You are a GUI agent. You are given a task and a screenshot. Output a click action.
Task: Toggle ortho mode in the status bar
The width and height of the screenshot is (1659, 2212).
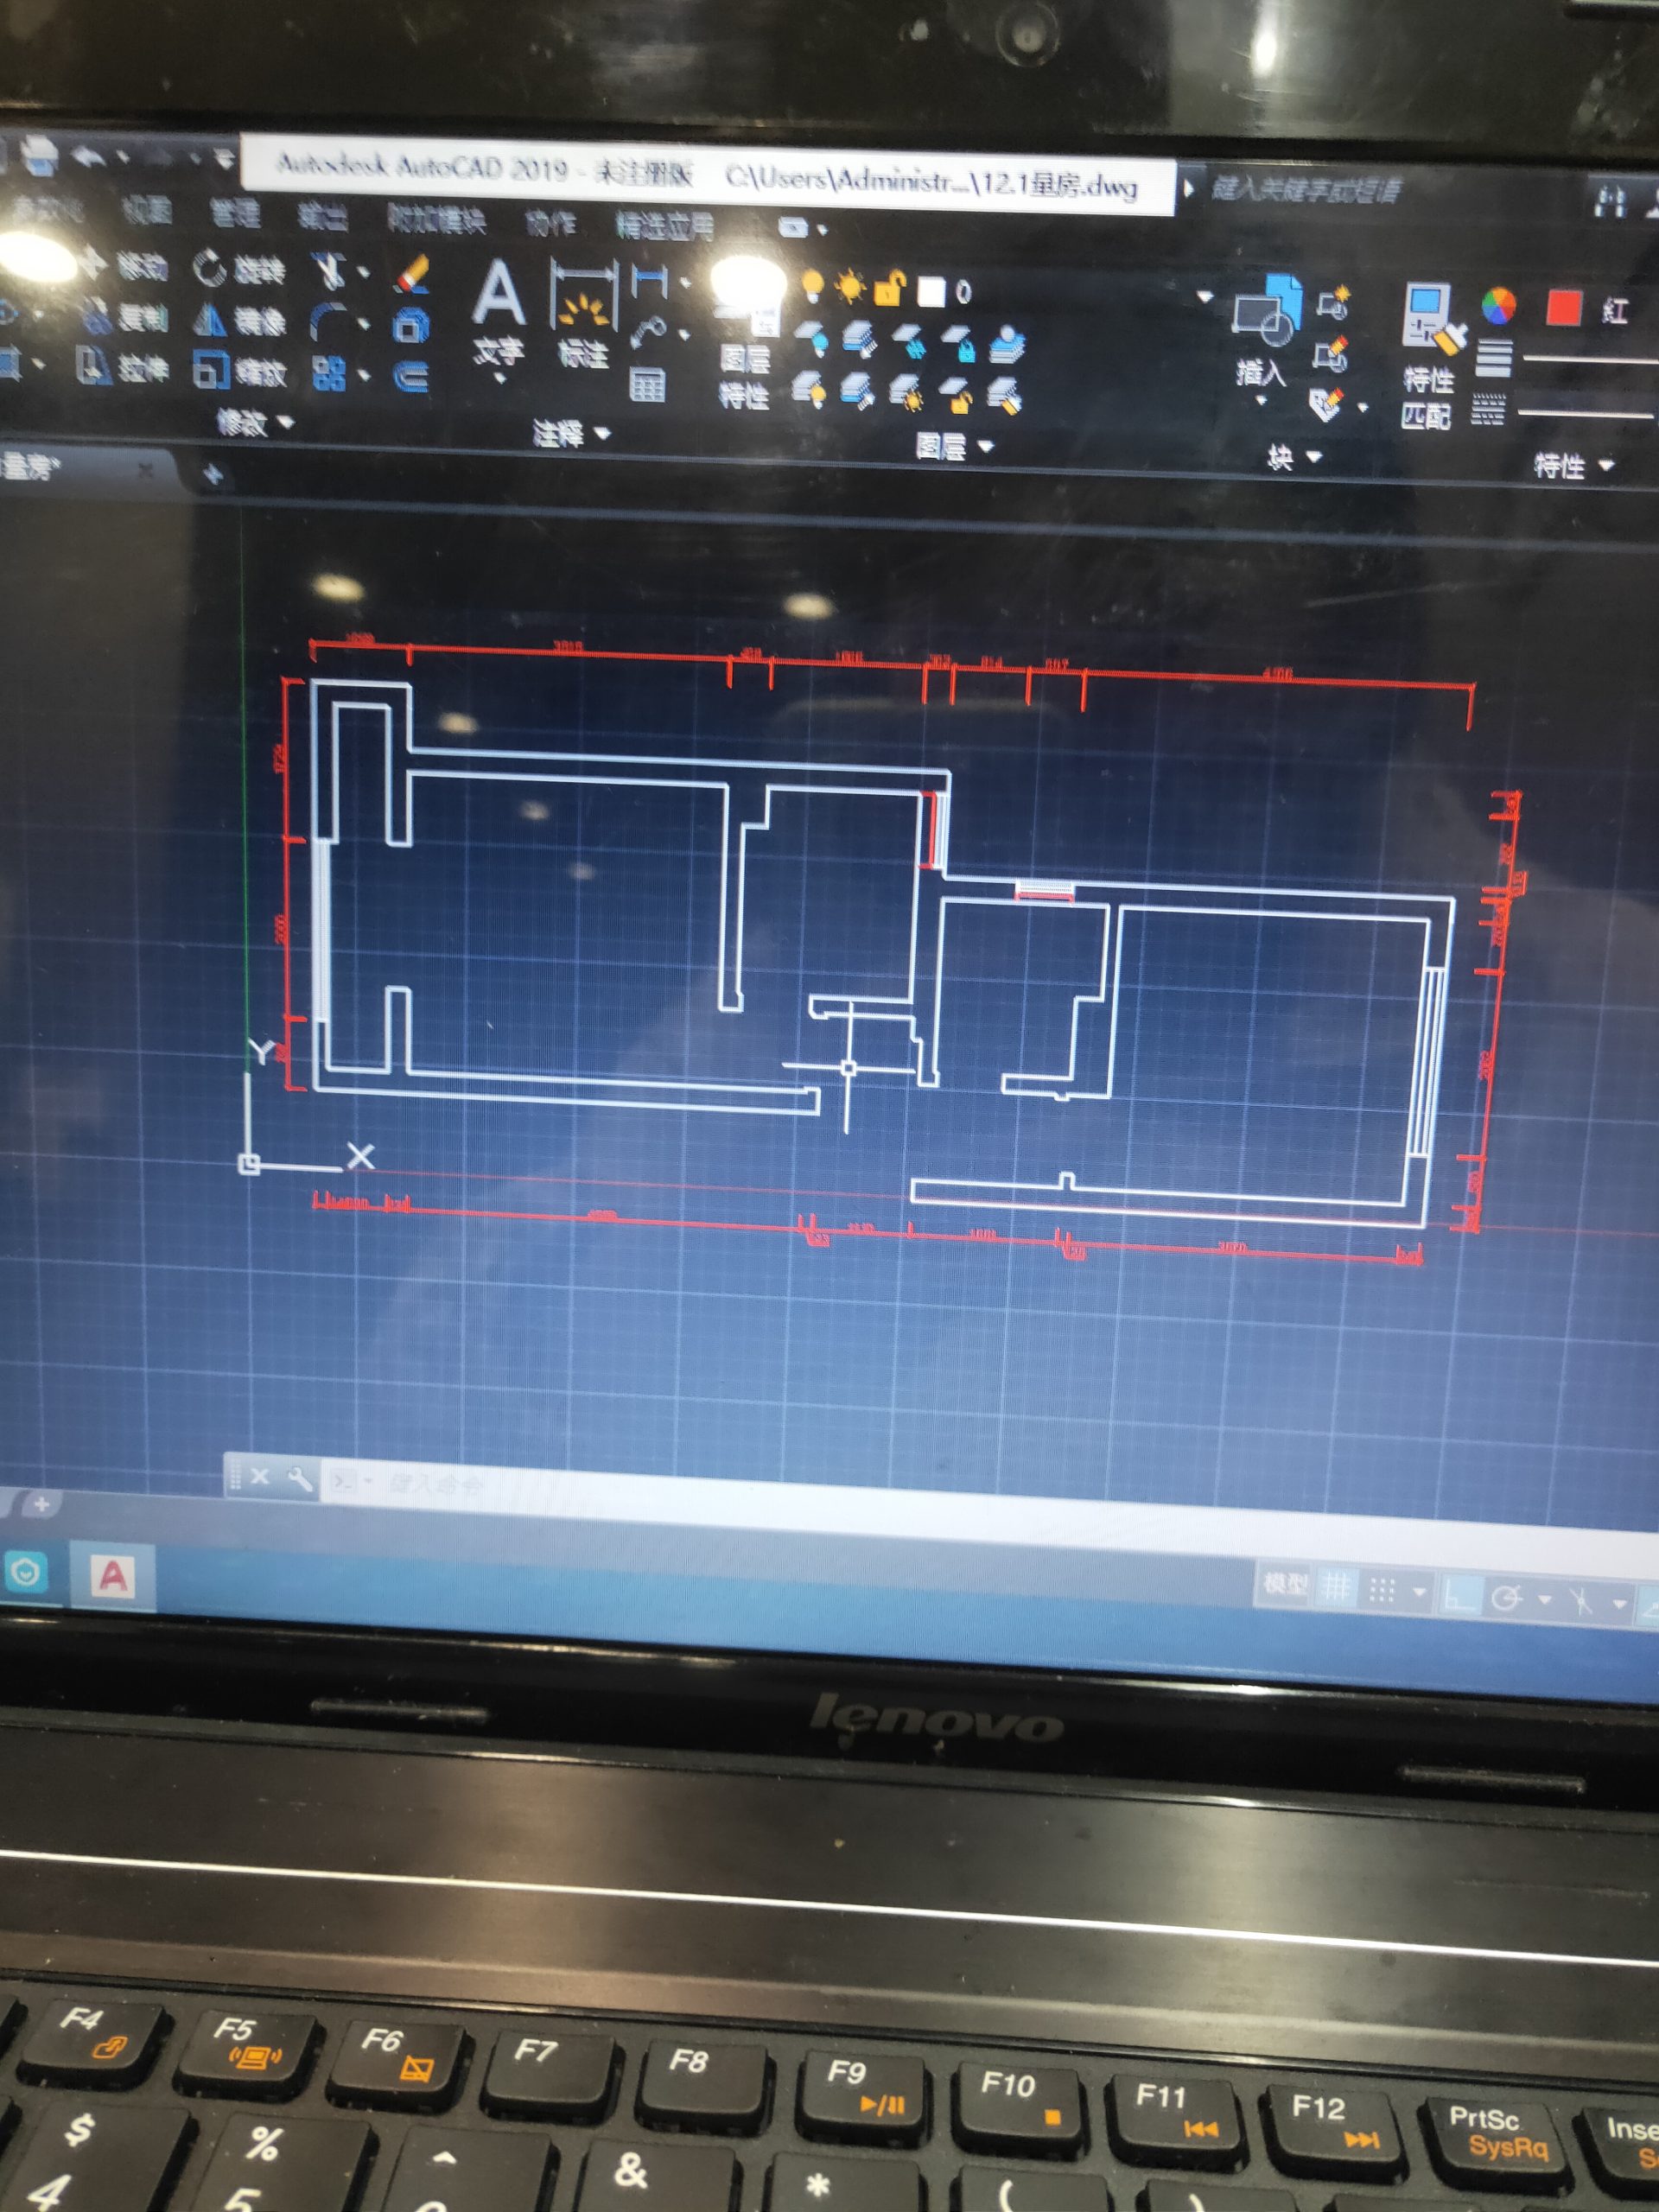click(x=1461, y=1596)
